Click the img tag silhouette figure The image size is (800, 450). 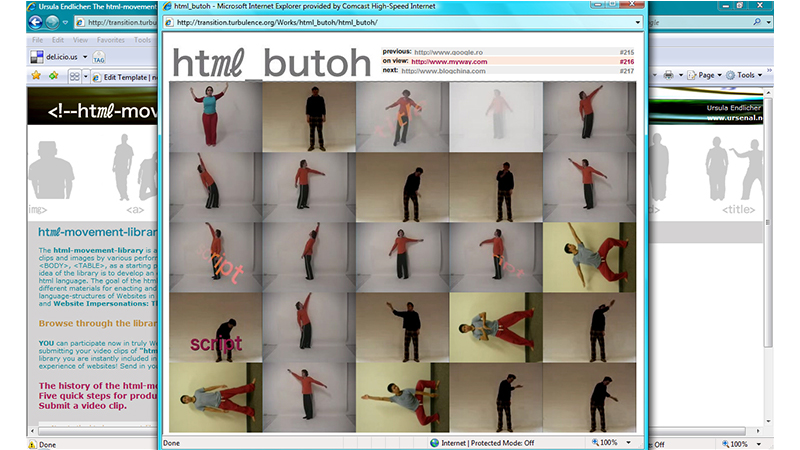[51, 171]
